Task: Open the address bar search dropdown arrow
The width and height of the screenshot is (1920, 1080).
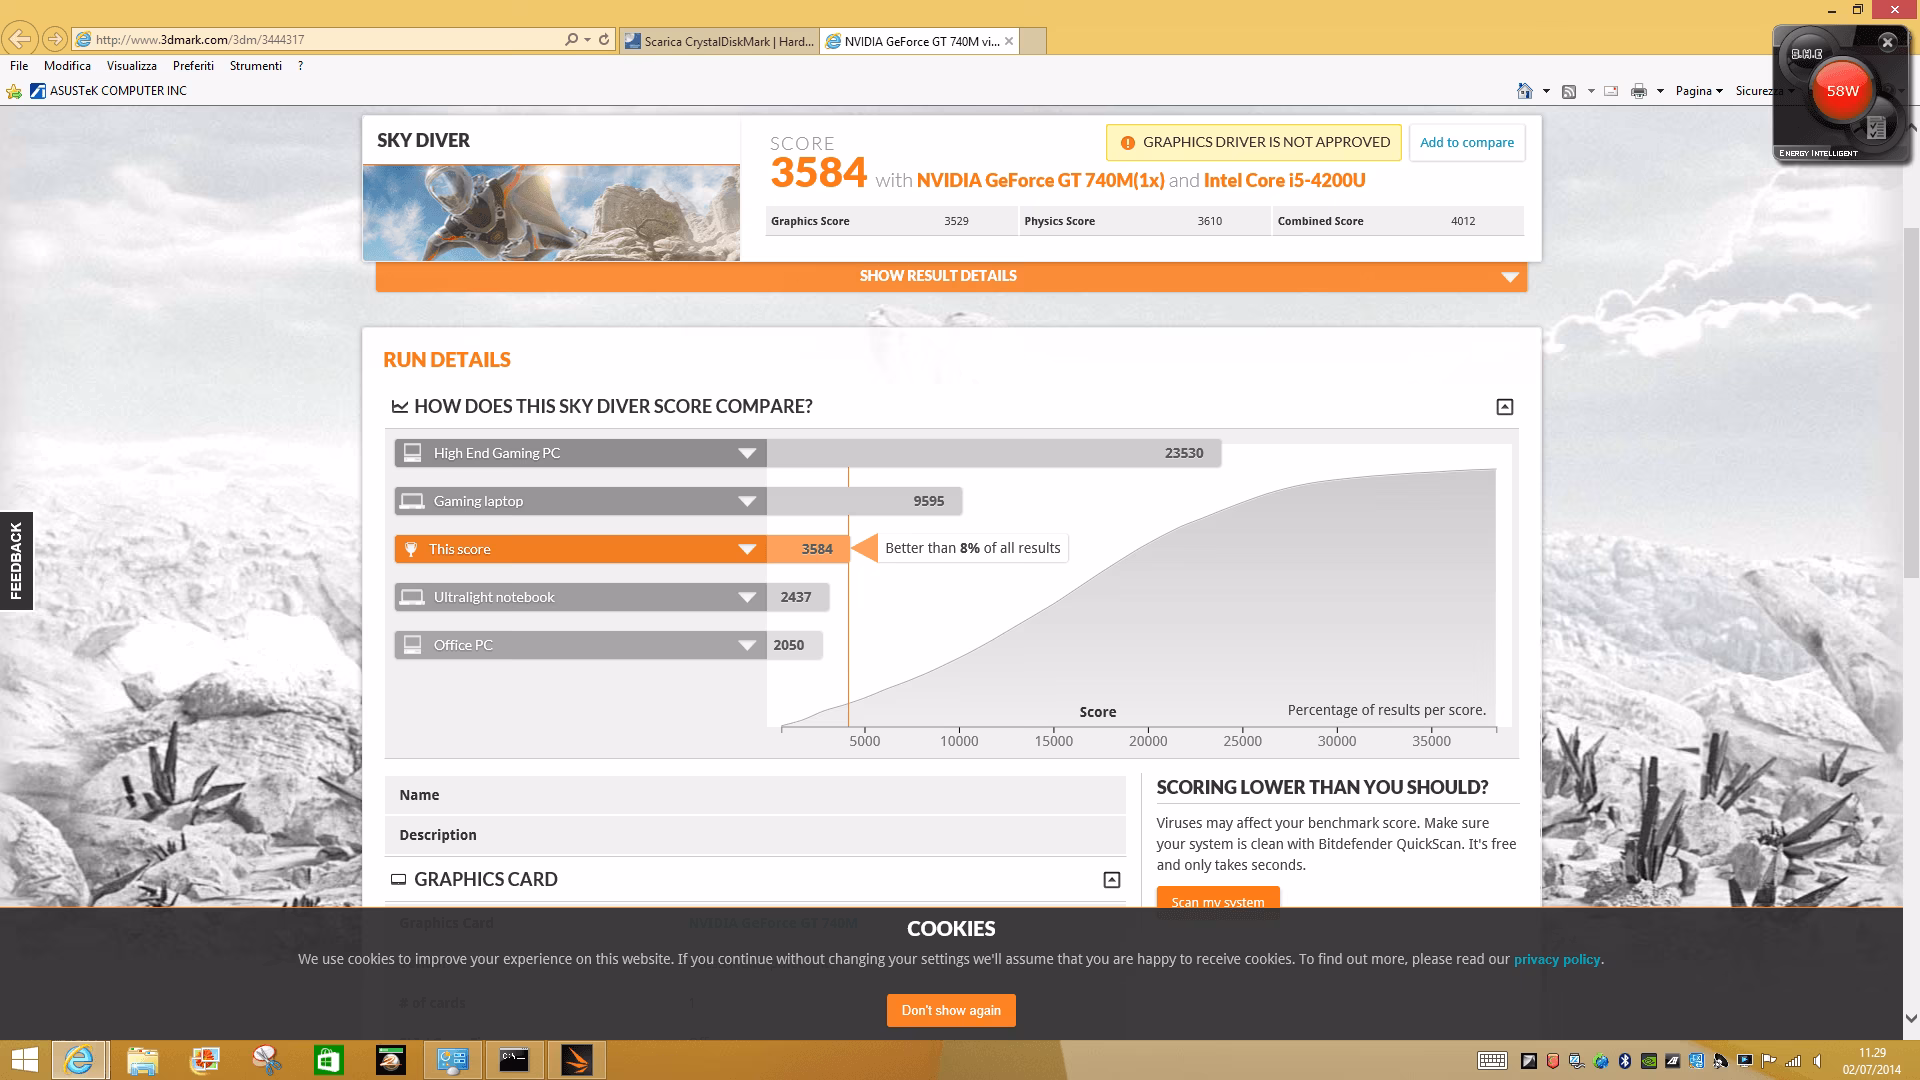Action: coord(587,40)
